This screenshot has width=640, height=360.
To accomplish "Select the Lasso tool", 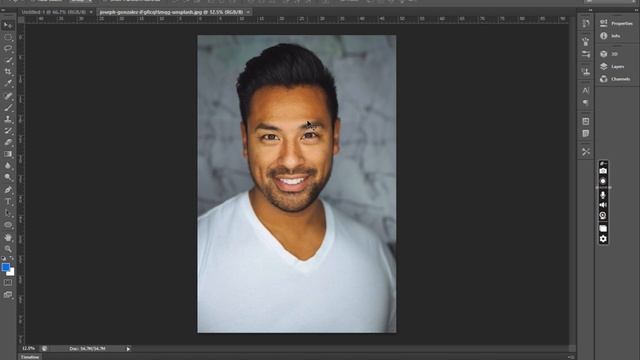I will pos(8,49).
